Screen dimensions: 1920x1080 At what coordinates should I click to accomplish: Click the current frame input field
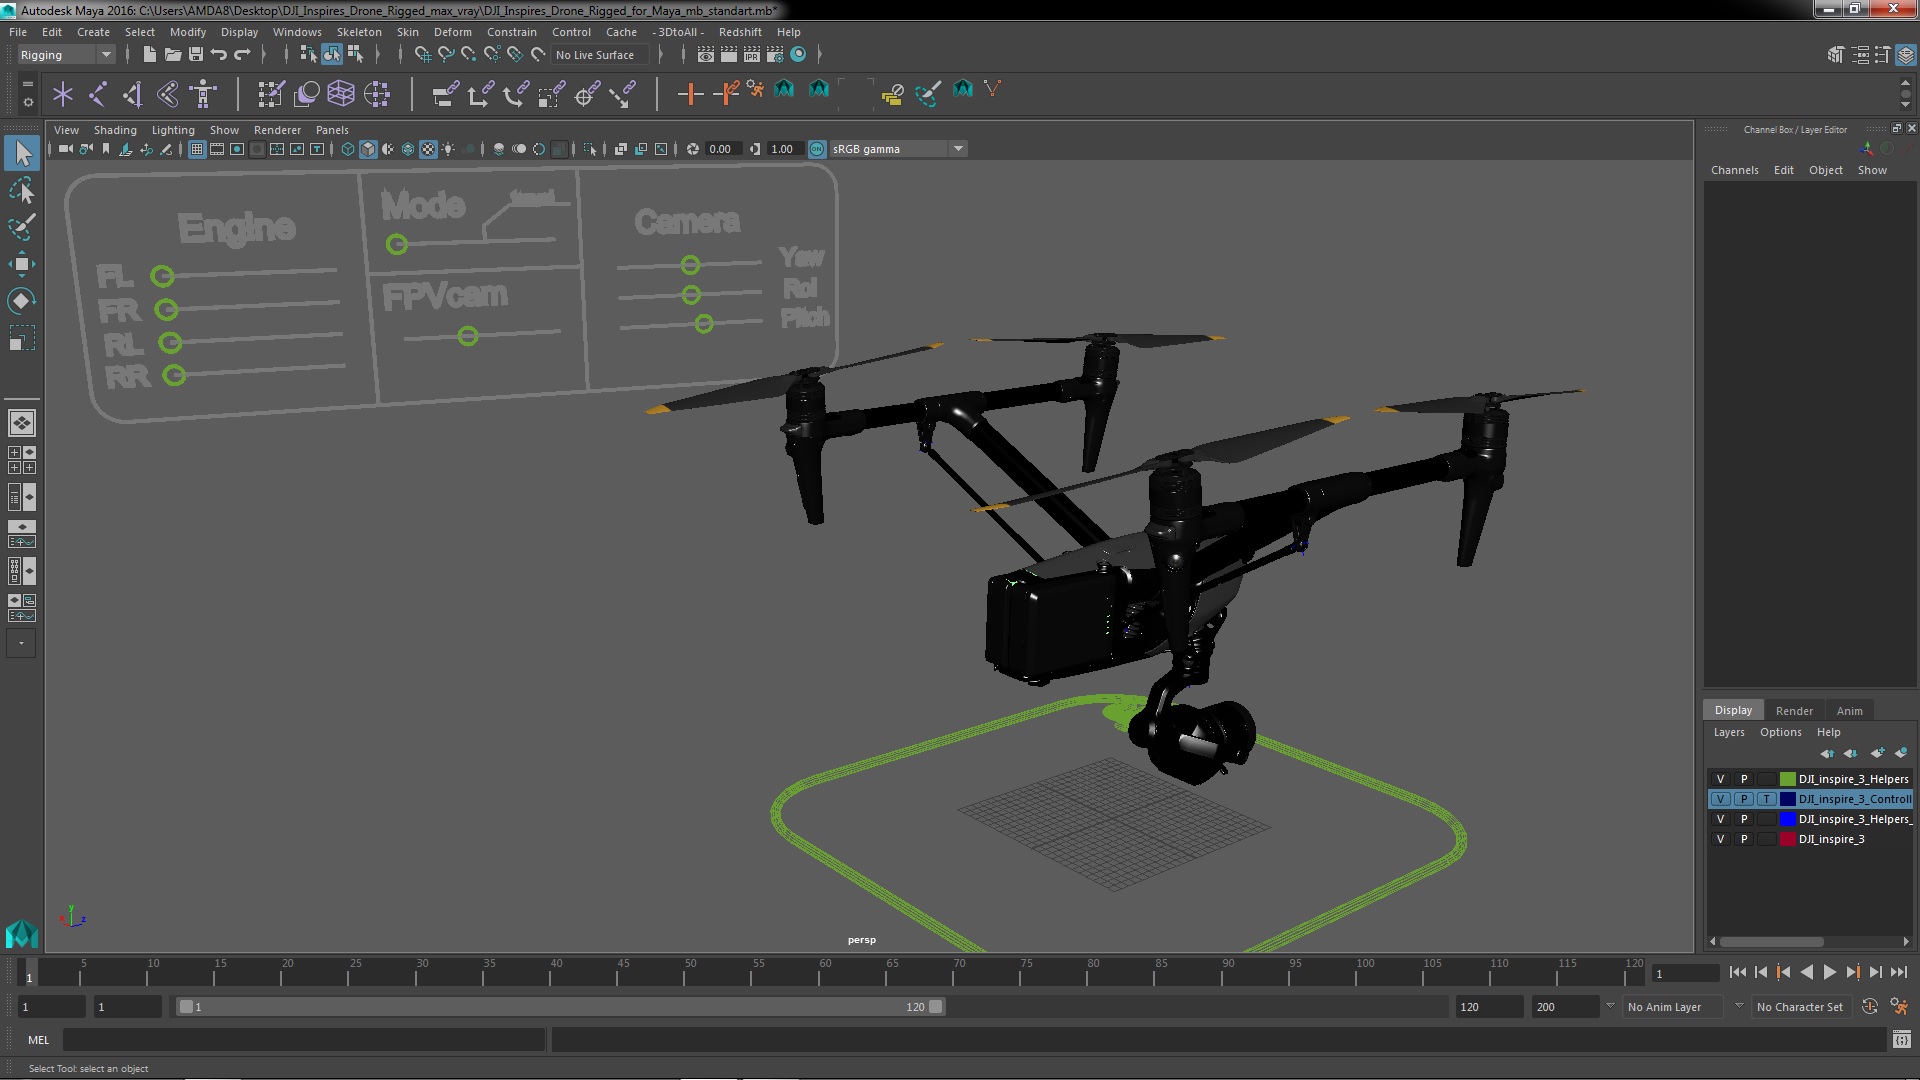(1685, 973)
